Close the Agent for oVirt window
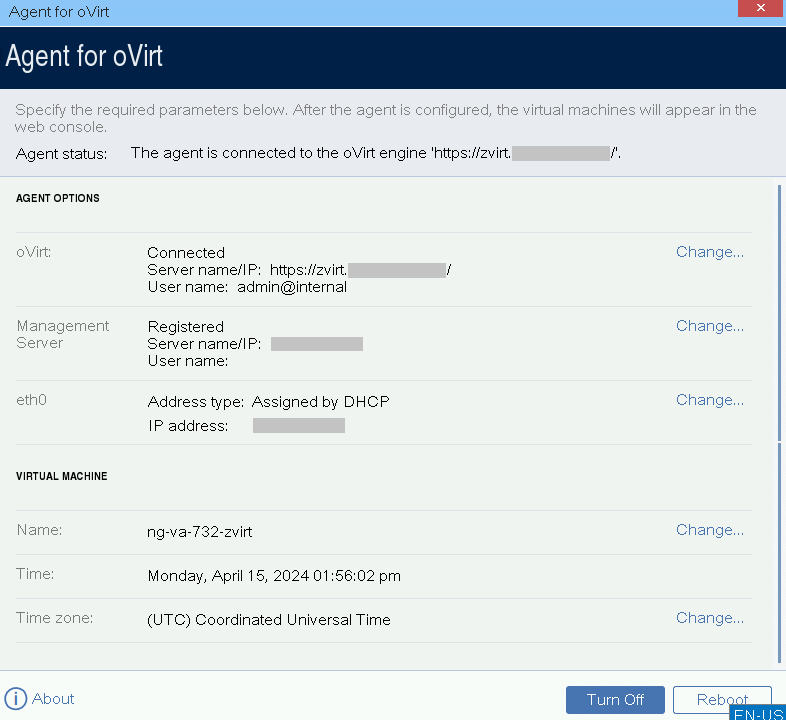The width and height of the screenshot is (786, 720). pos(761,8)
